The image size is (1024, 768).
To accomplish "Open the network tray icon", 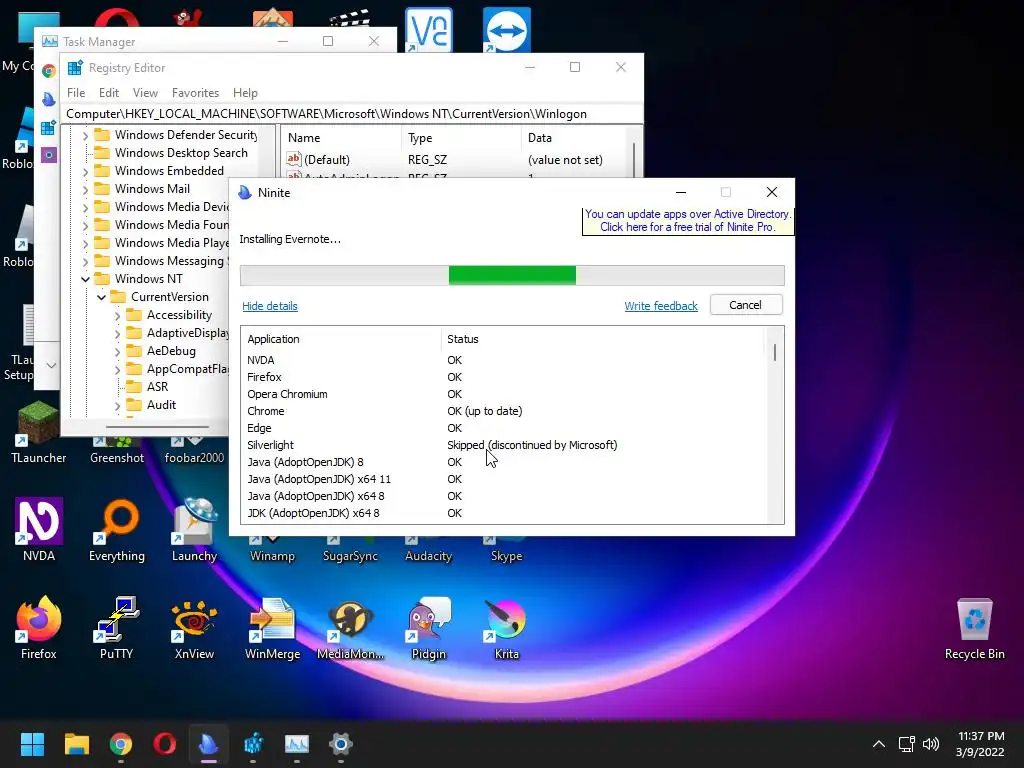I will [906, 744].
